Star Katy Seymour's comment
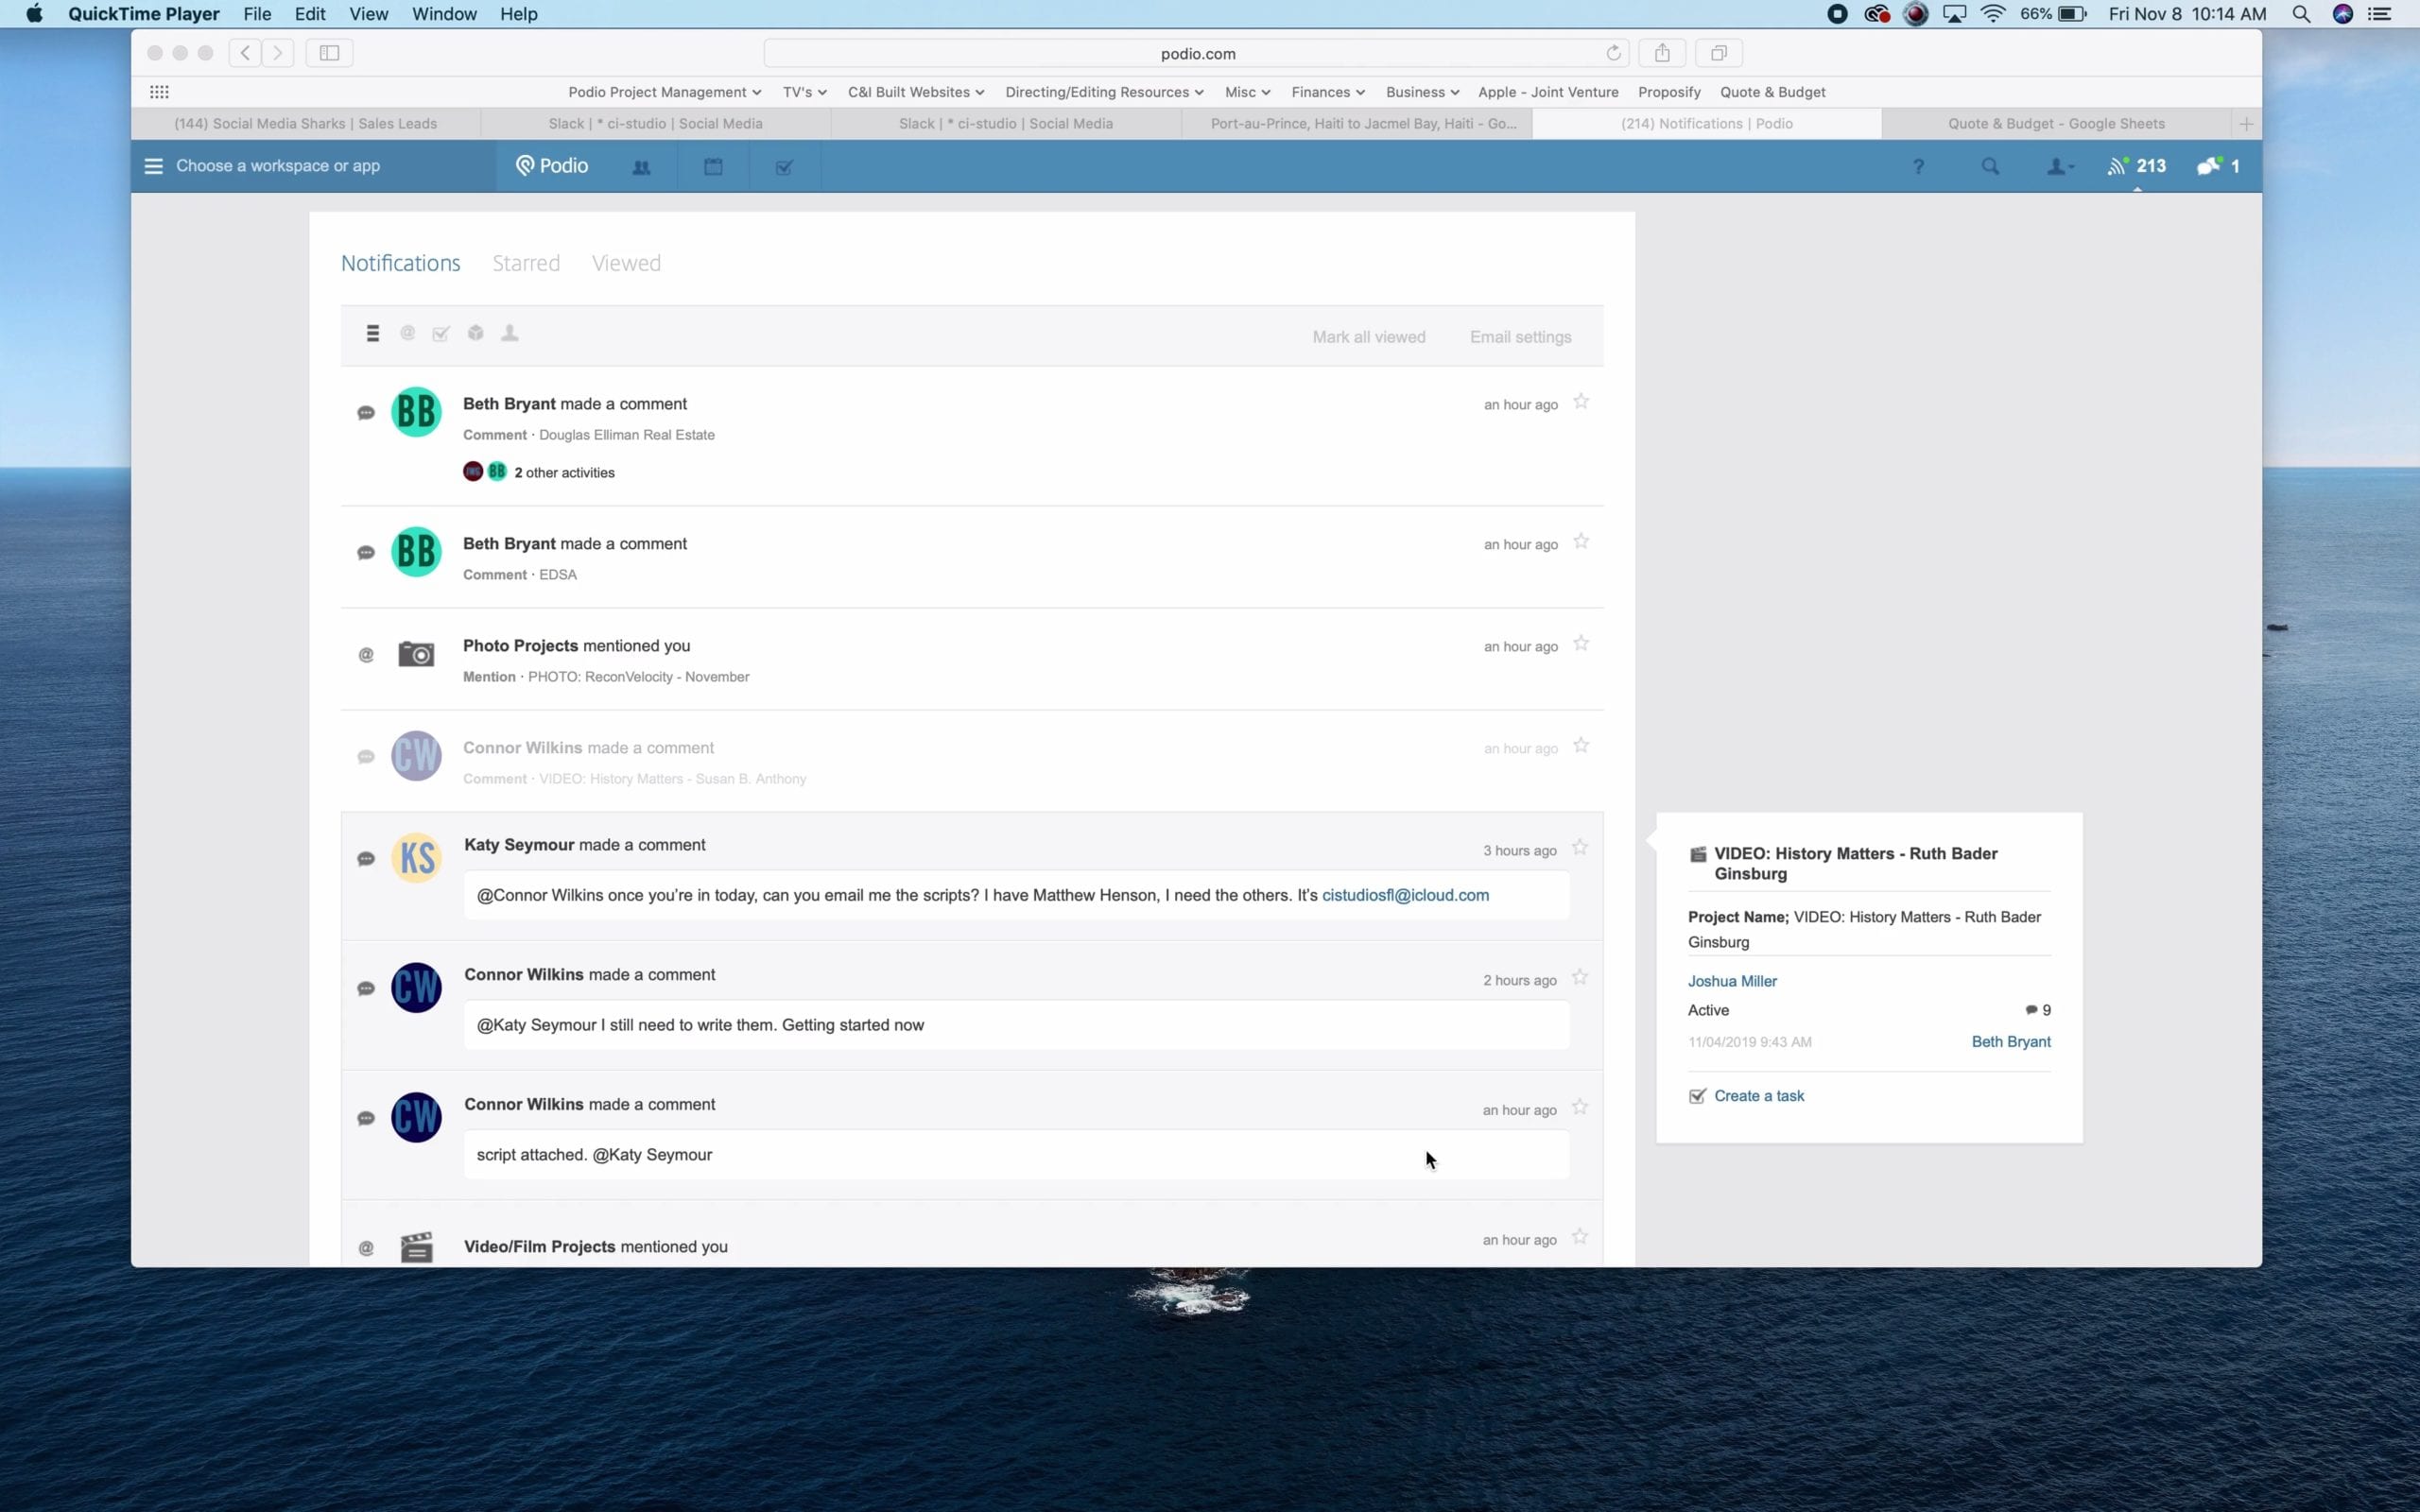The width and height of the screenshot is (2420, 1512). coord(1580,848)
